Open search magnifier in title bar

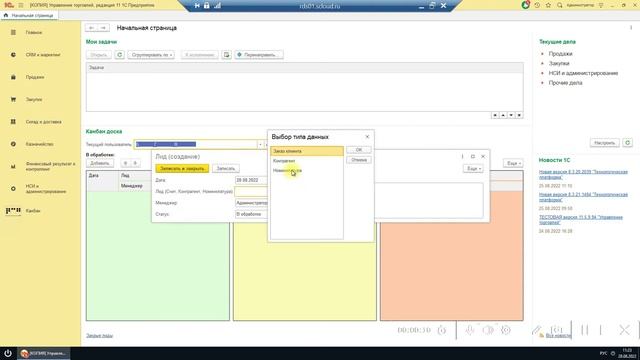pyautogui.click(x=560, y=5)
